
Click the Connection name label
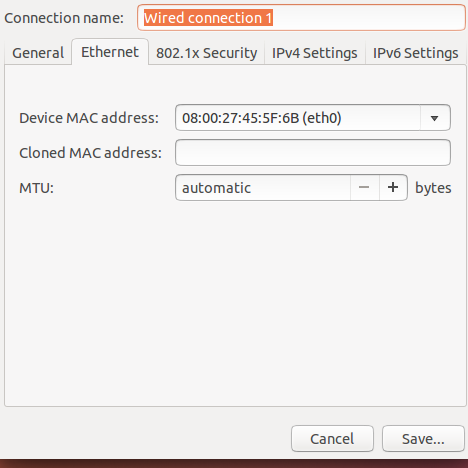click(64, 18)
